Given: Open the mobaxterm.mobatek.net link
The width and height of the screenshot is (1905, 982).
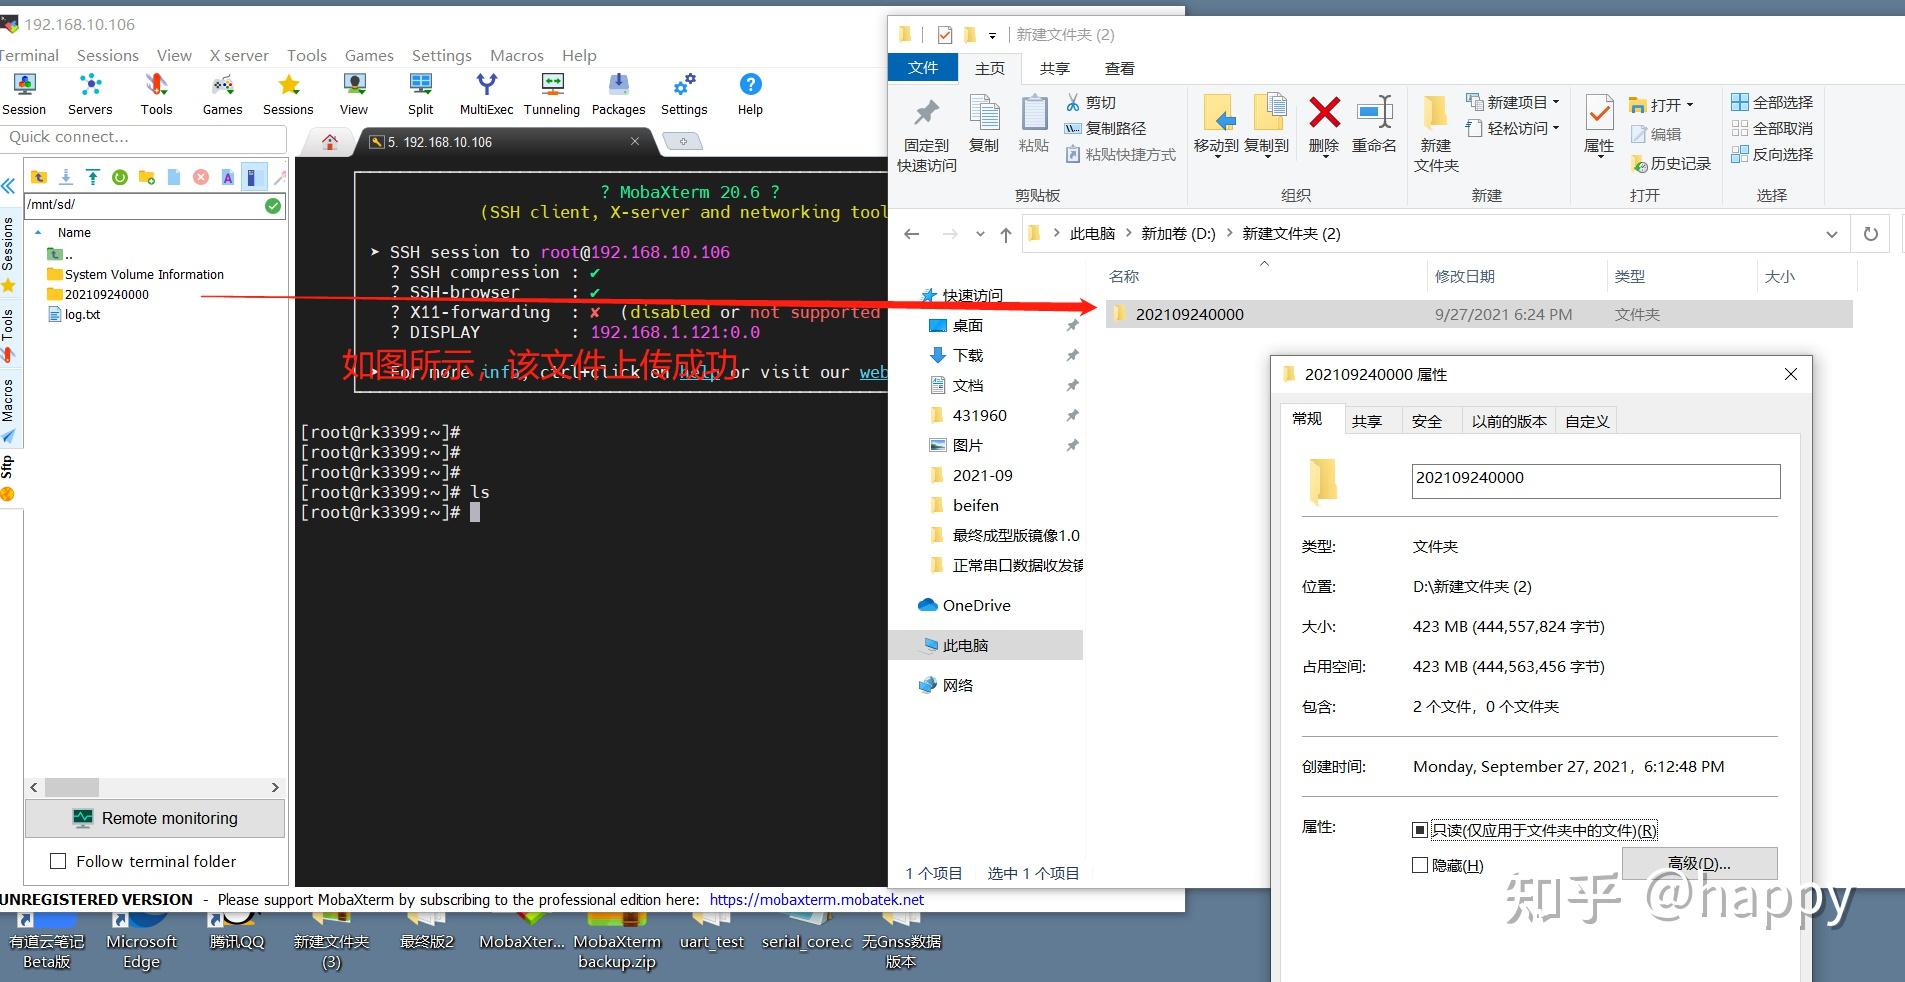Looking at the screenshot, I should click(x=817, y=899).
